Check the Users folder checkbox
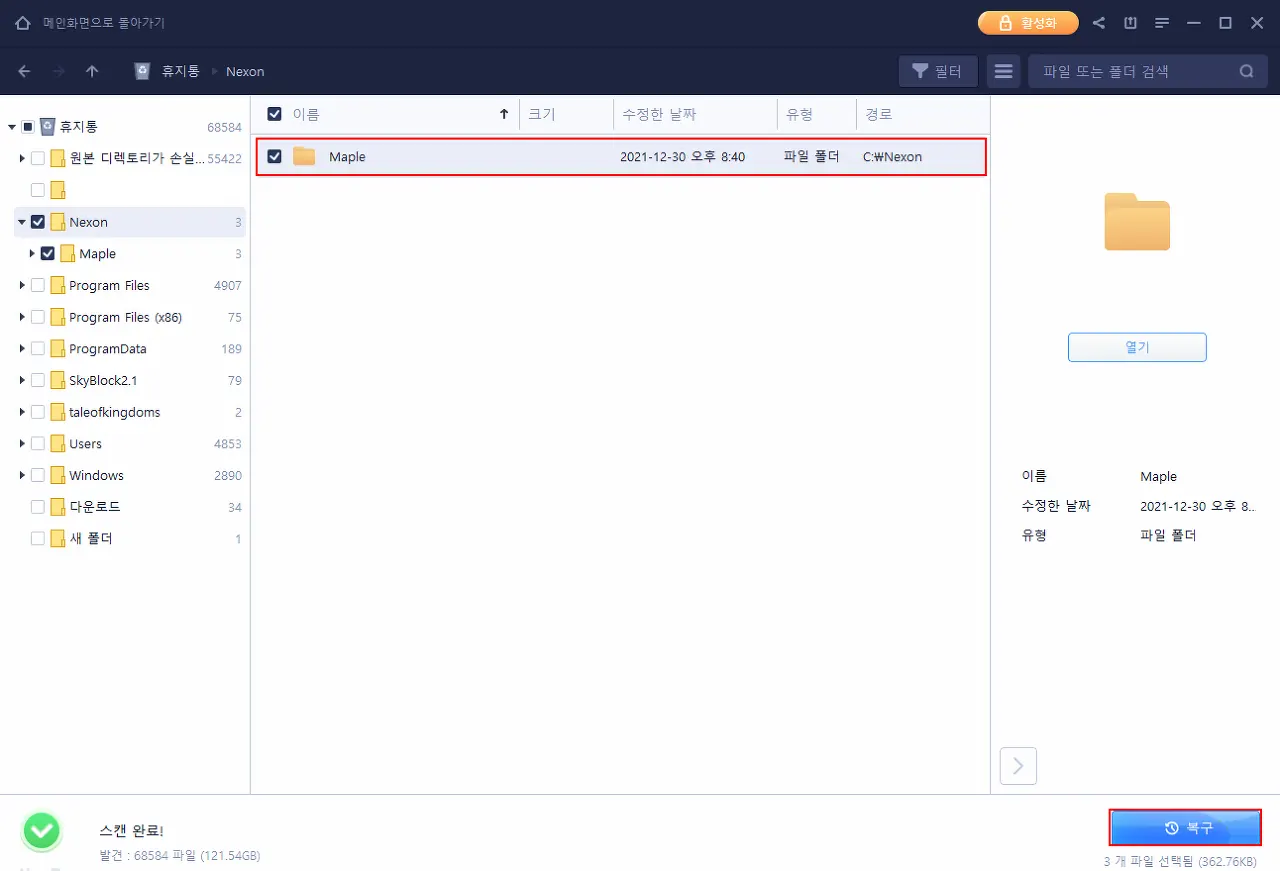This screenshot has width=1280, height=871. [x=38, y=443]
